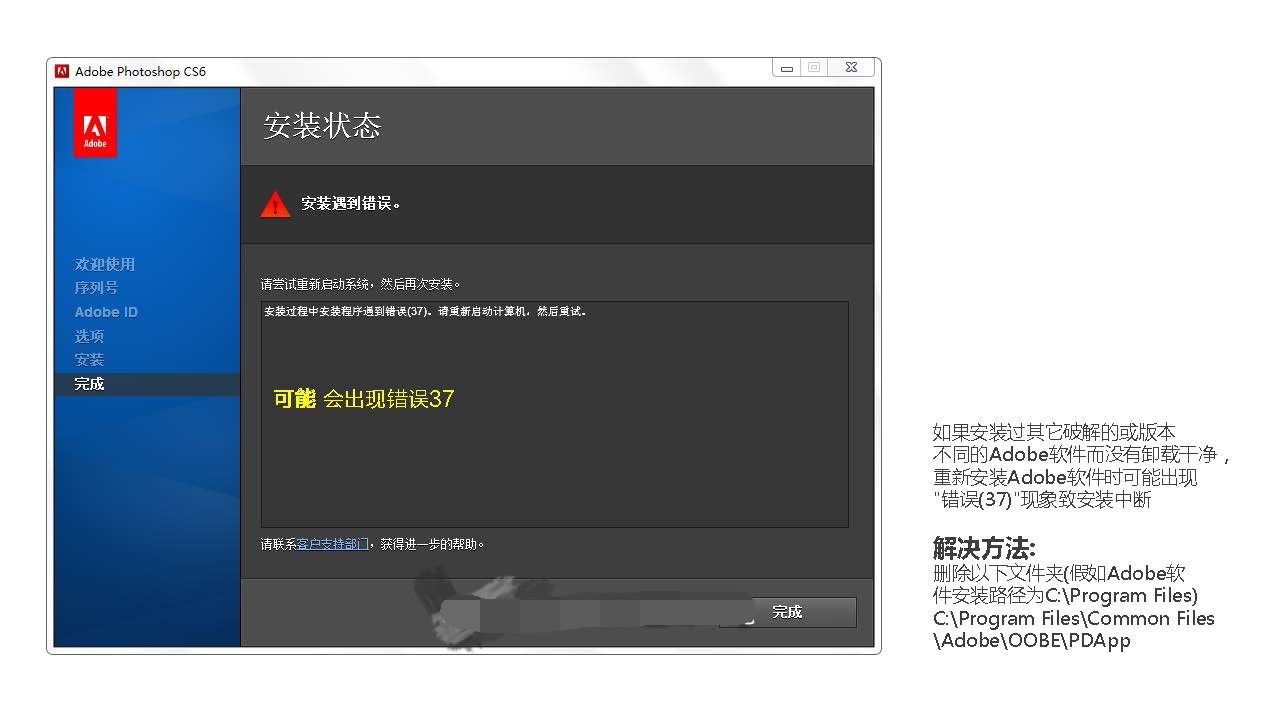
Task: Click the red warning triangle icon
Action: coord(275,204)
